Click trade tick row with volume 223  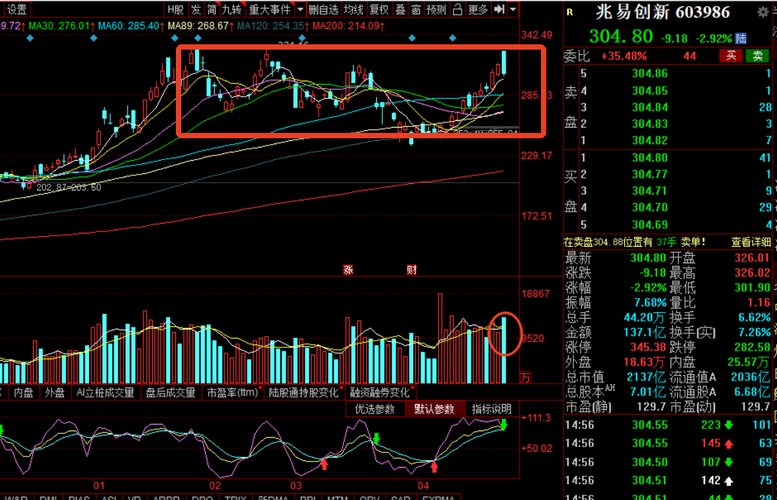coord(668,425)
